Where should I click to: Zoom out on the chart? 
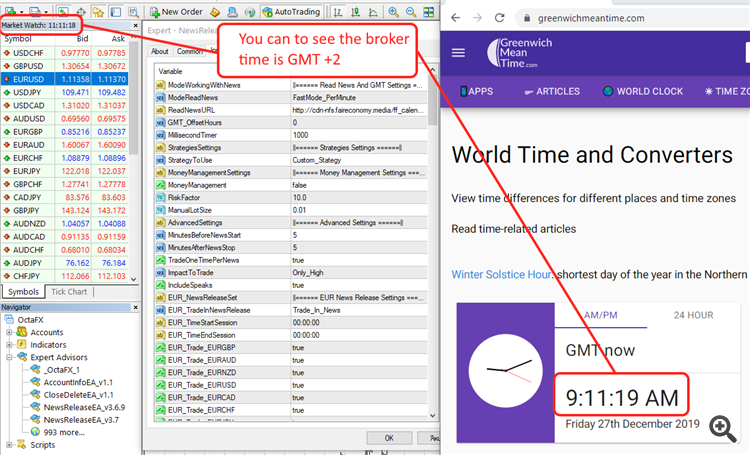coord(411,11)
